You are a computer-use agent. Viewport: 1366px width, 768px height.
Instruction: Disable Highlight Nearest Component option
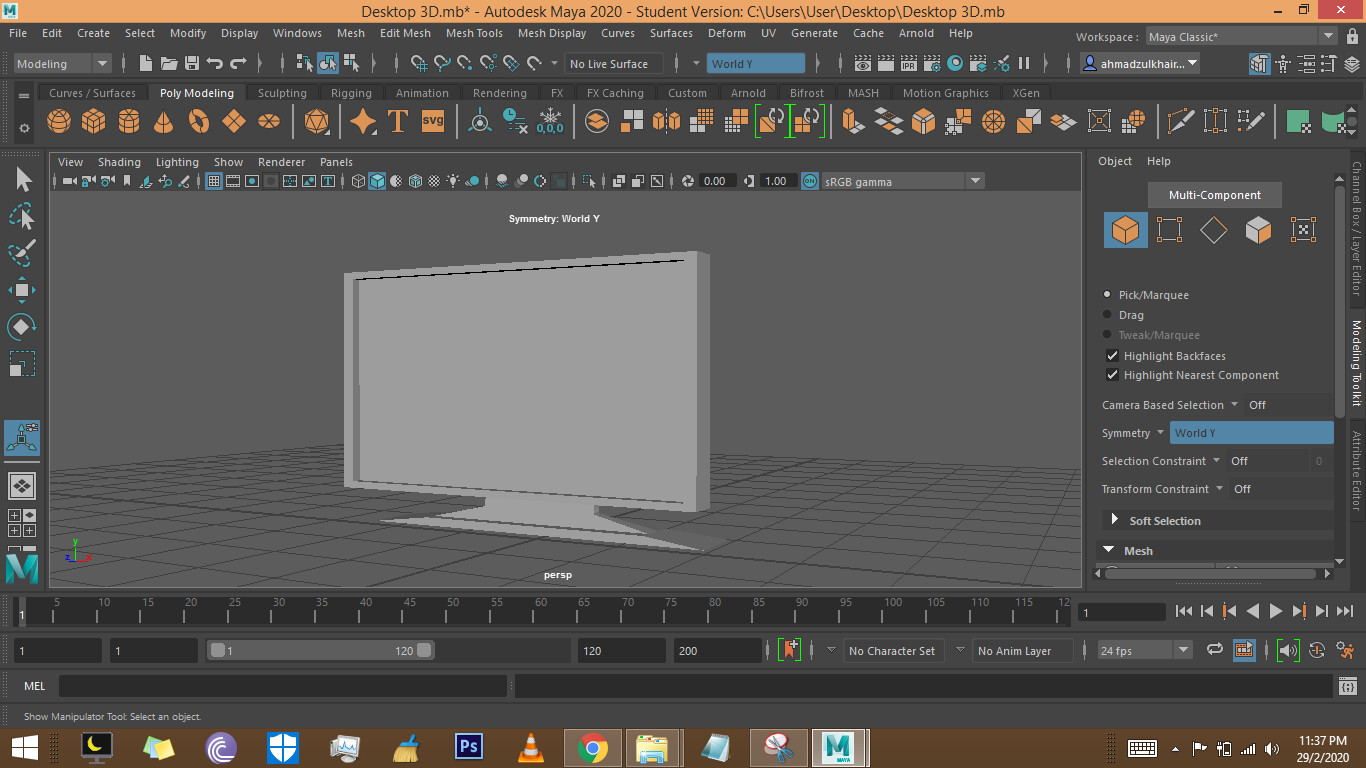pos(1113,375)
